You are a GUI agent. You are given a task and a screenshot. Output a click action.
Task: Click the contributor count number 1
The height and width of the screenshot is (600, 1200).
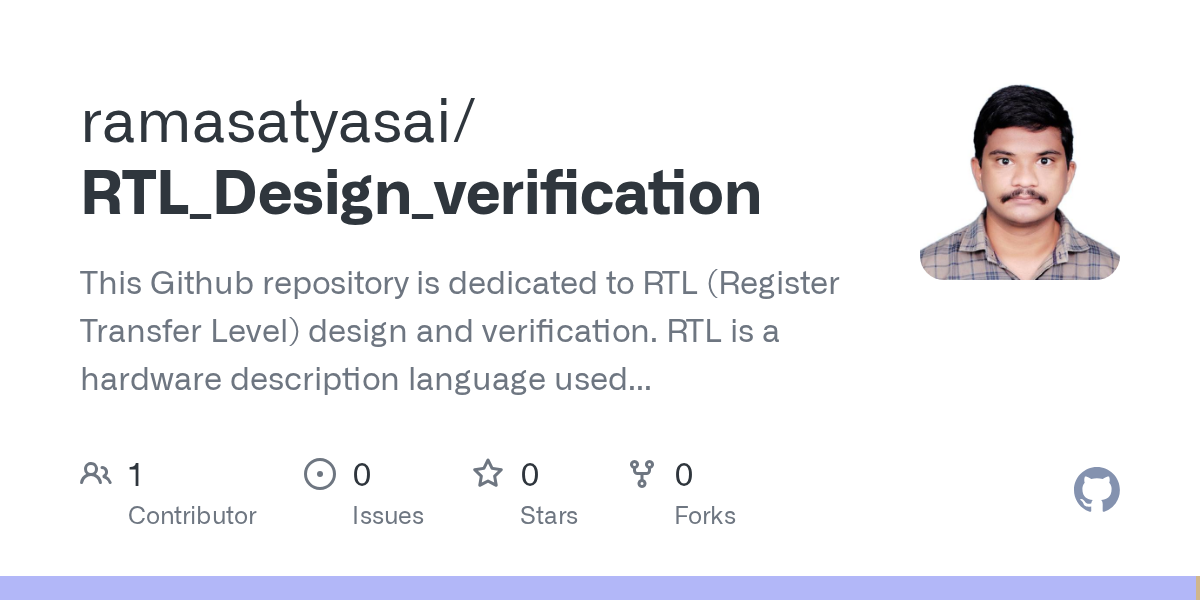tap(135, 474)
